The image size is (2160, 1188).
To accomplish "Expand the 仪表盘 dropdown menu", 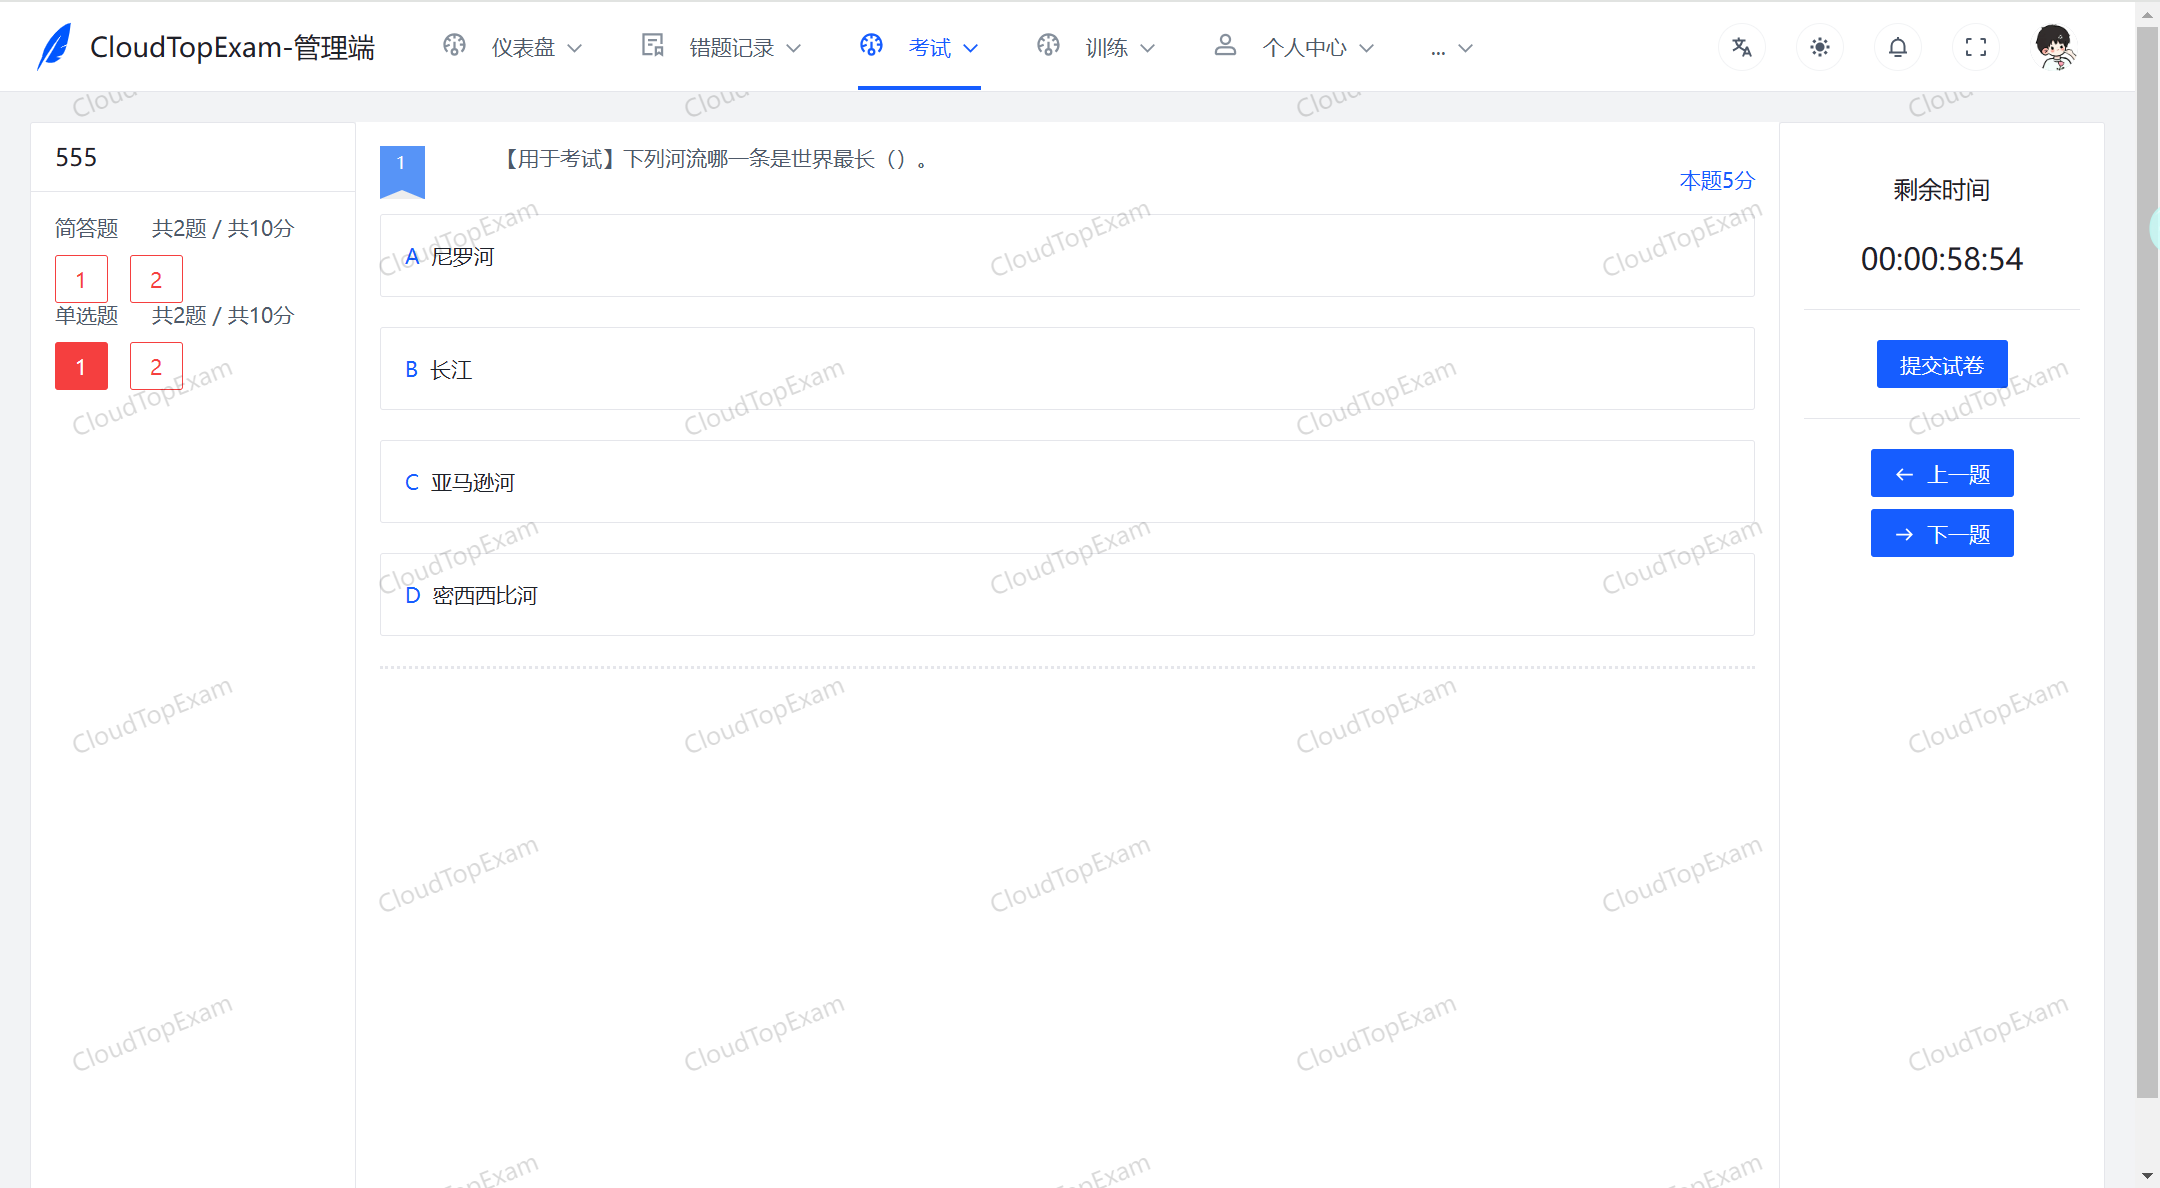I will (x=522, y=47).
